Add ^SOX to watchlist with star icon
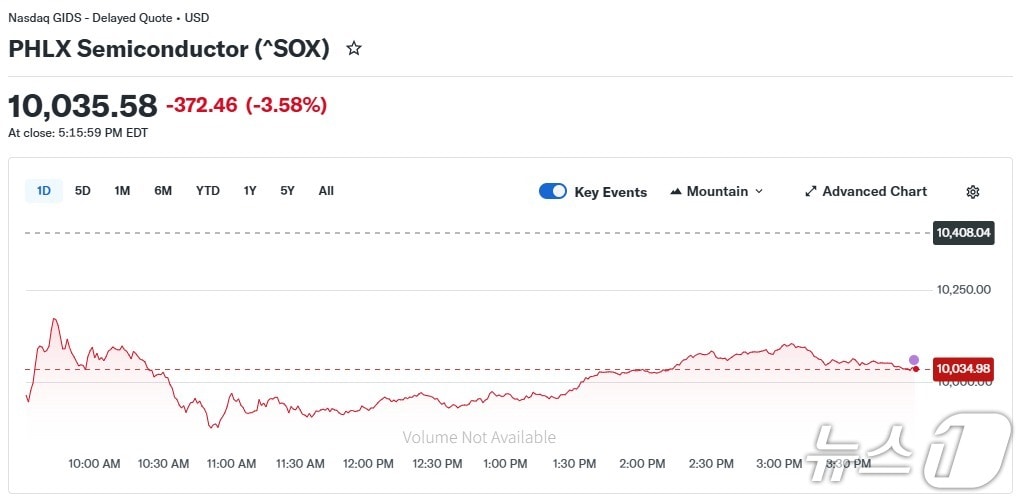This screenshot has height=504, width=1027. [x=354, y=48]
